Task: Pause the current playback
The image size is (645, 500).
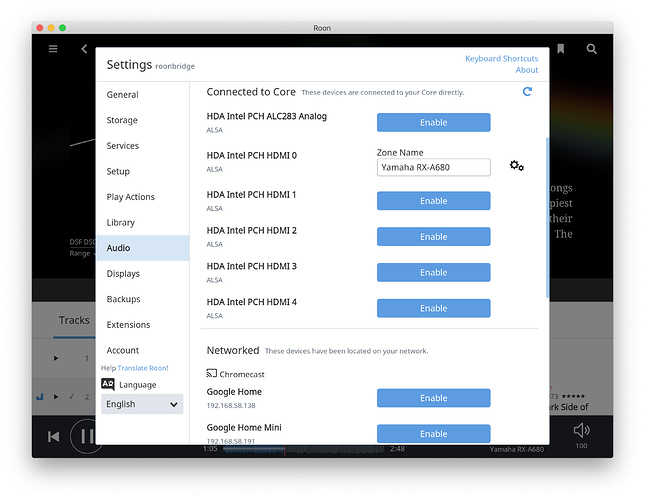Action: tap(87, 436)
